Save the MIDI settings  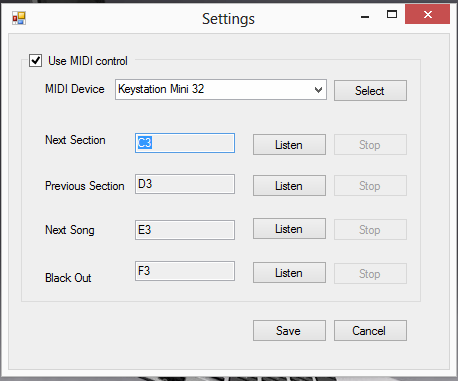pos(289,331)
